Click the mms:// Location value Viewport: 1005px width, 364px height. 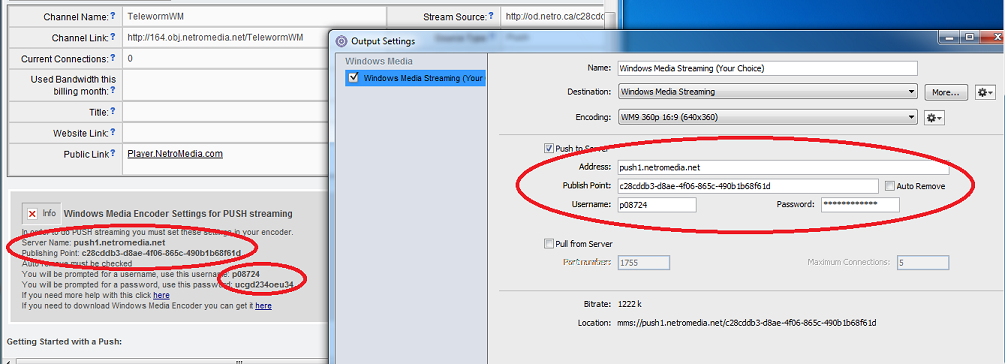coord(747,322)
